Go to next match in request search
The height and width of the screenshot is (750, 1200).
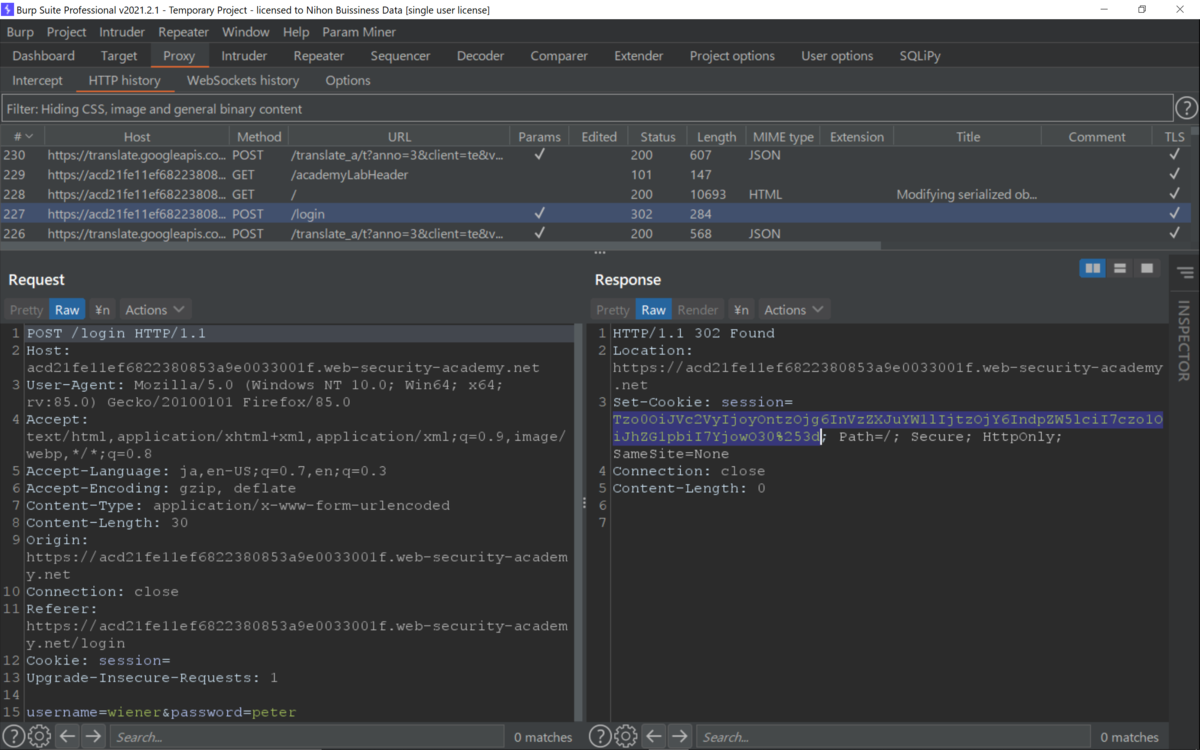93,737
